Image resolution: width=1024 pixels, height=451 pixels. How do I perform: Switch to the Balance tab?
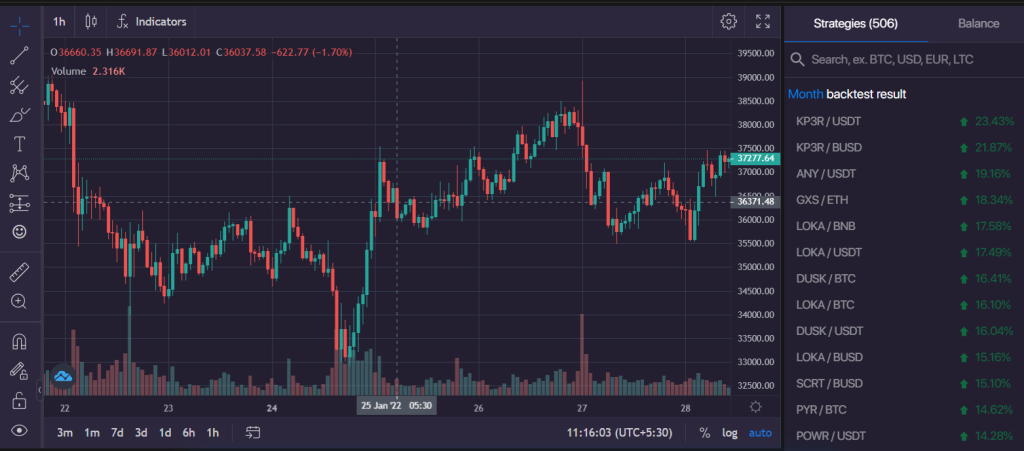[978, 23]
